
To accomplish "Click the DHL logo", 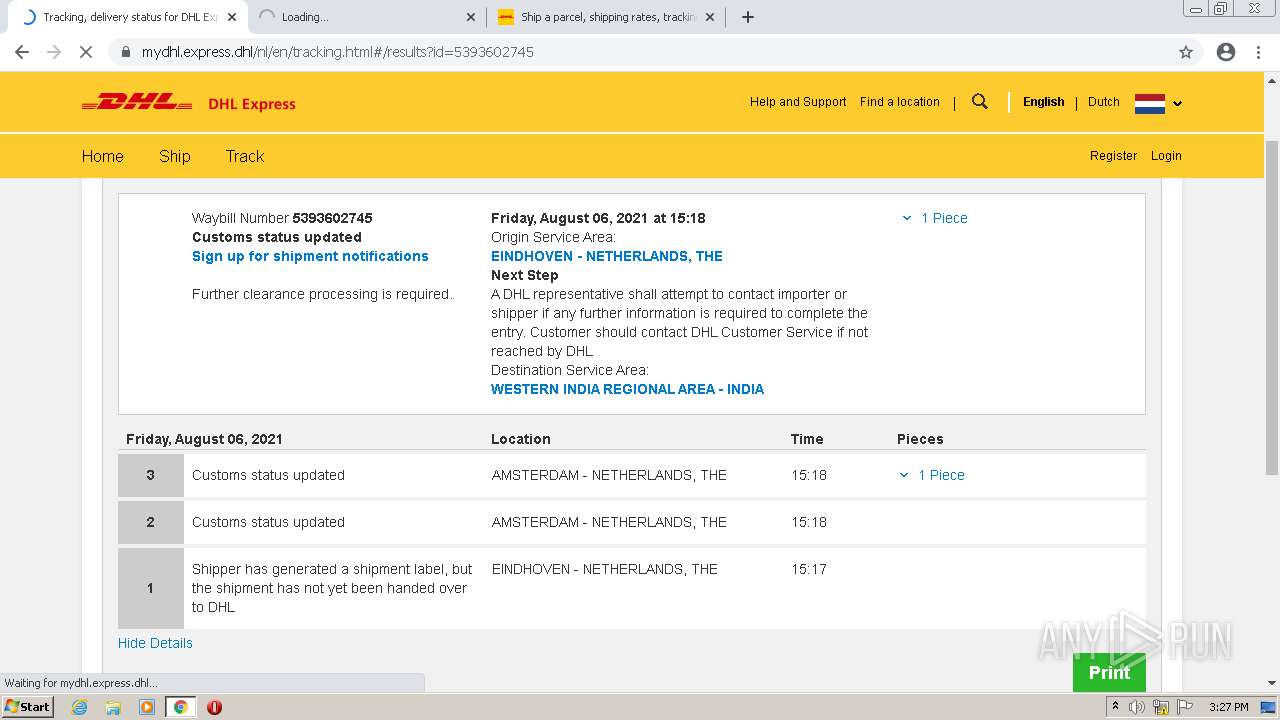I will 137,102.
